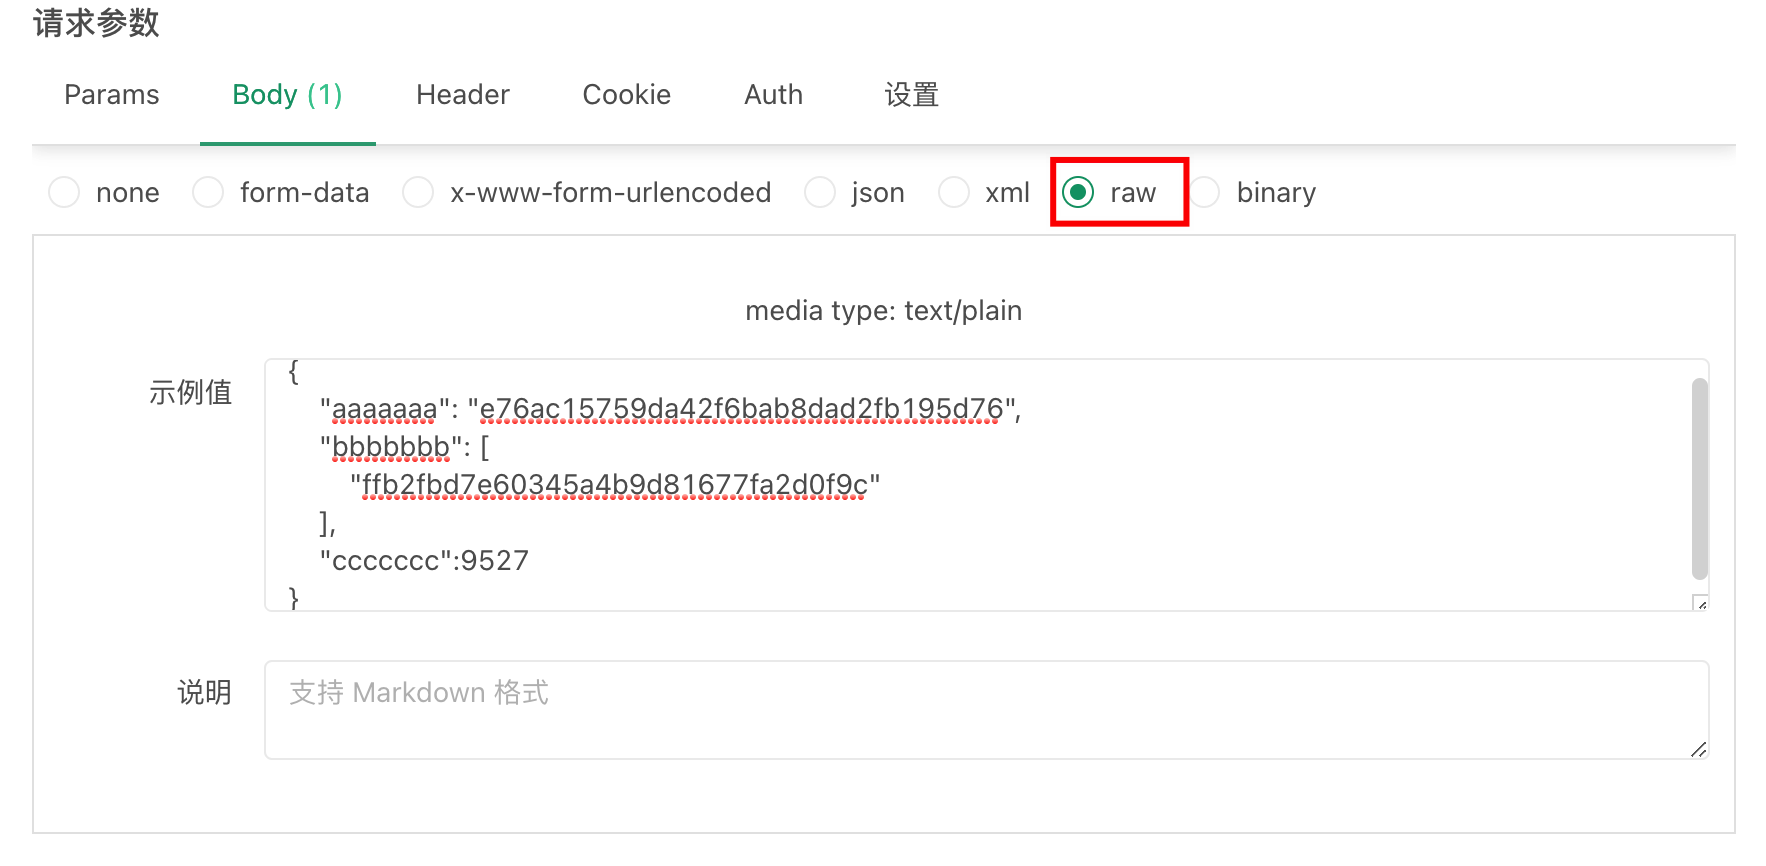Click the resize grip of the 说明 field
1766x866 pixels.
pyautogui.click(x=1700, y=748)
